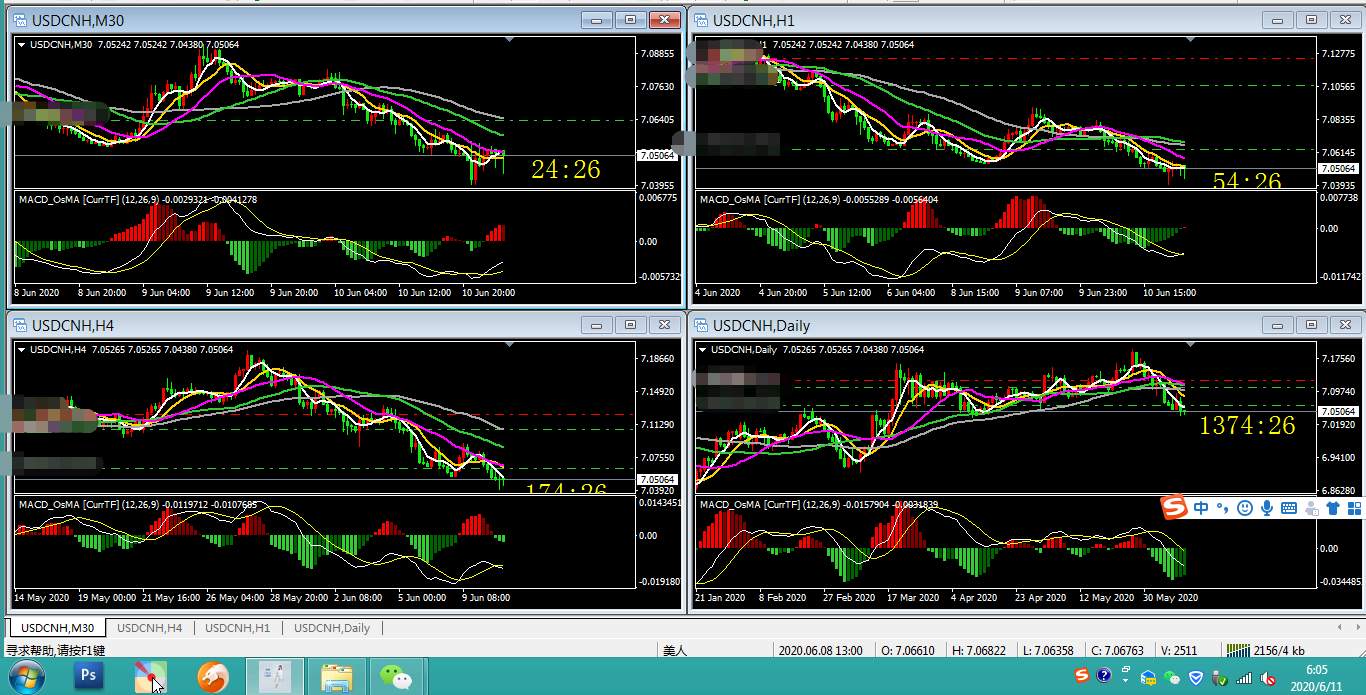
Task: Click status bar time 2020.06.08 13:00
Action: pos(821,650)
